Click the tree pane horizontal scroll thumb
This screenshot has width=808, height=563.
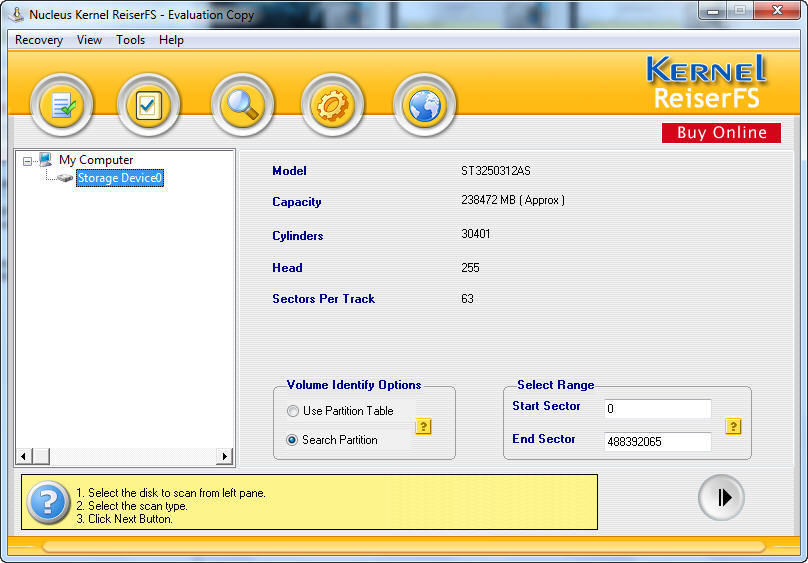(41, 456)
